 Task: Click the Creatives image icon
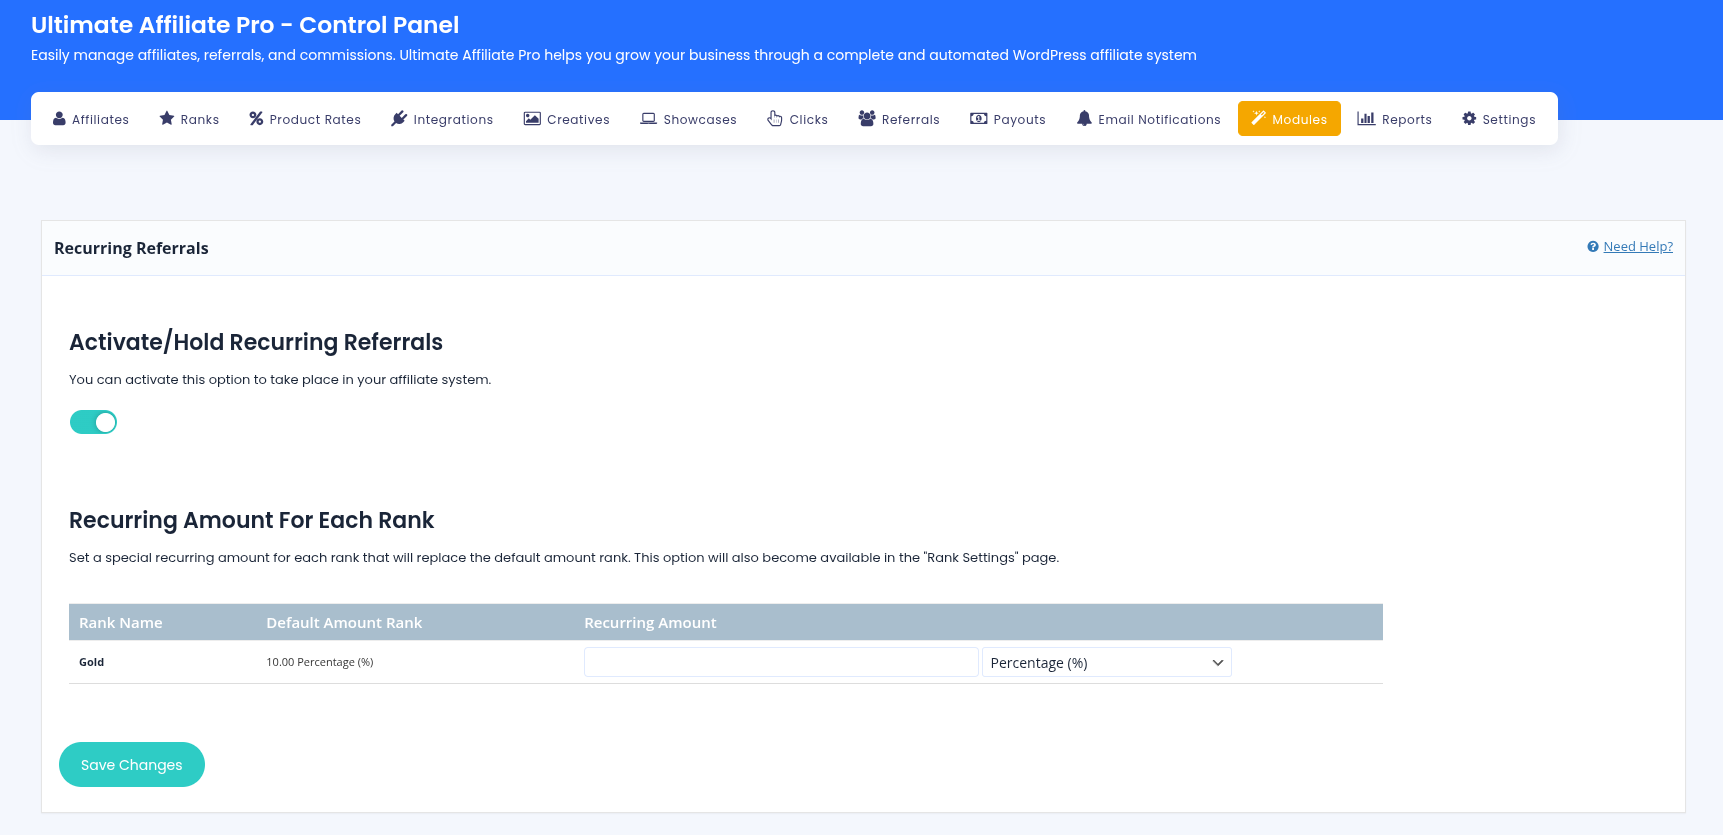[532, 119]
